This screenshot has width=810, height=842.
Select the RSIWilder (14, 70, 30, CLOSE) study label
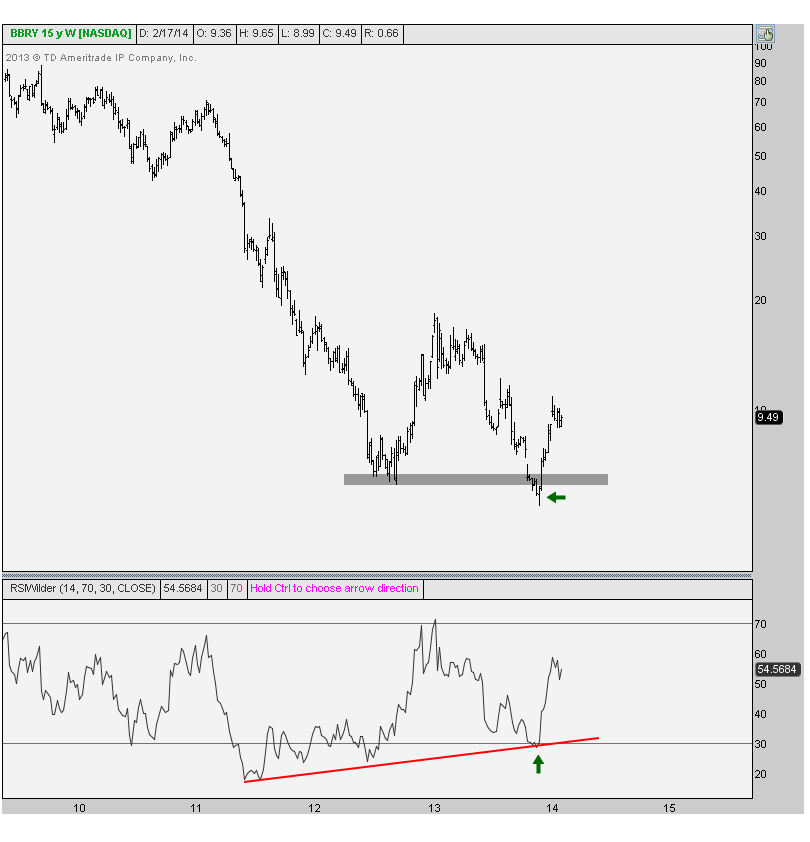pos(82,589)
